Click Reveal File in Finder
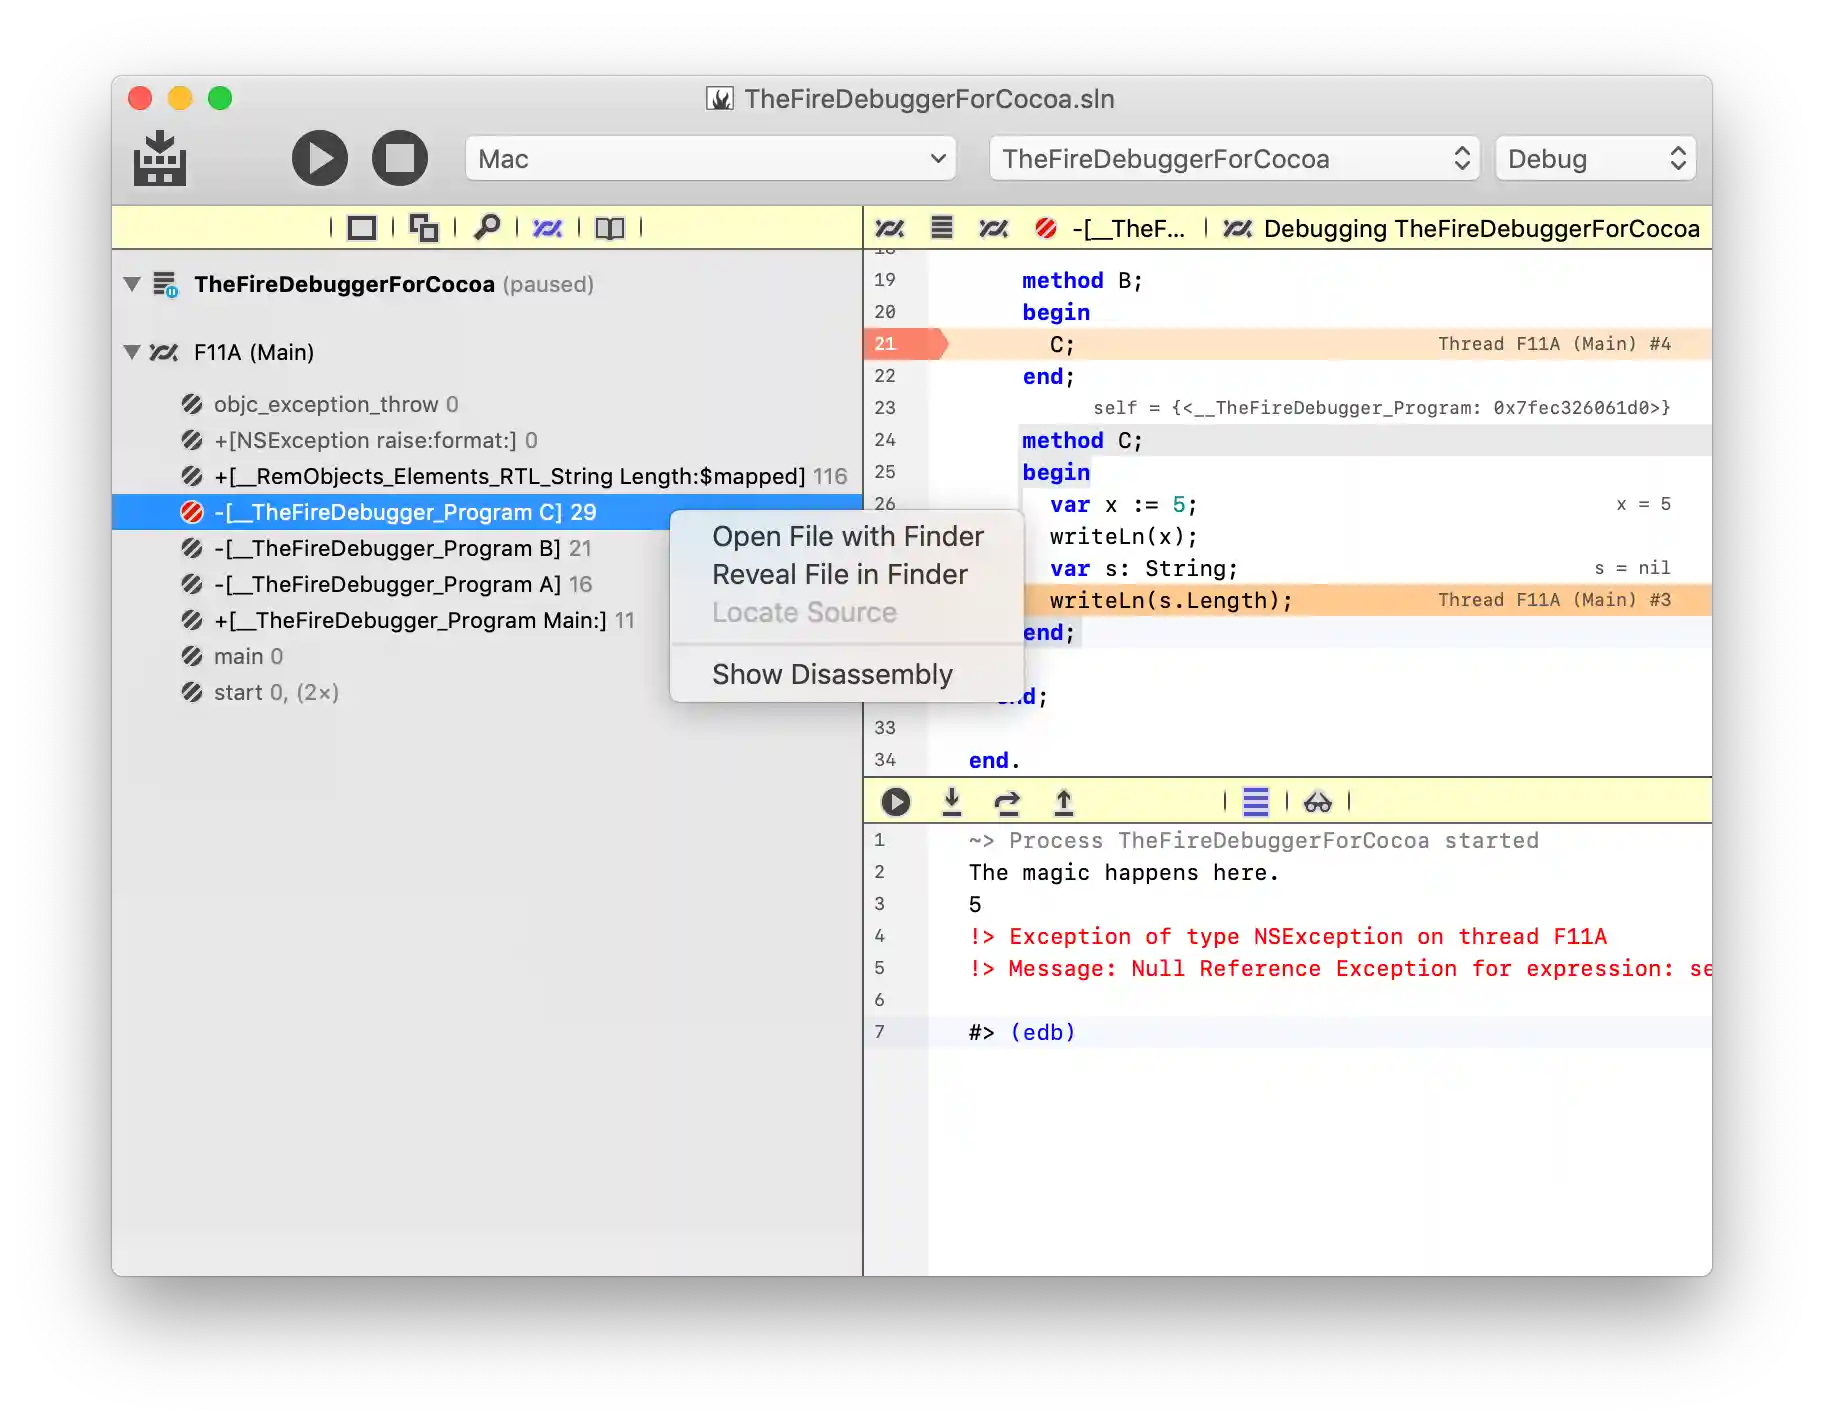This screenshot has height=1424, width=1824. [839, 575]
